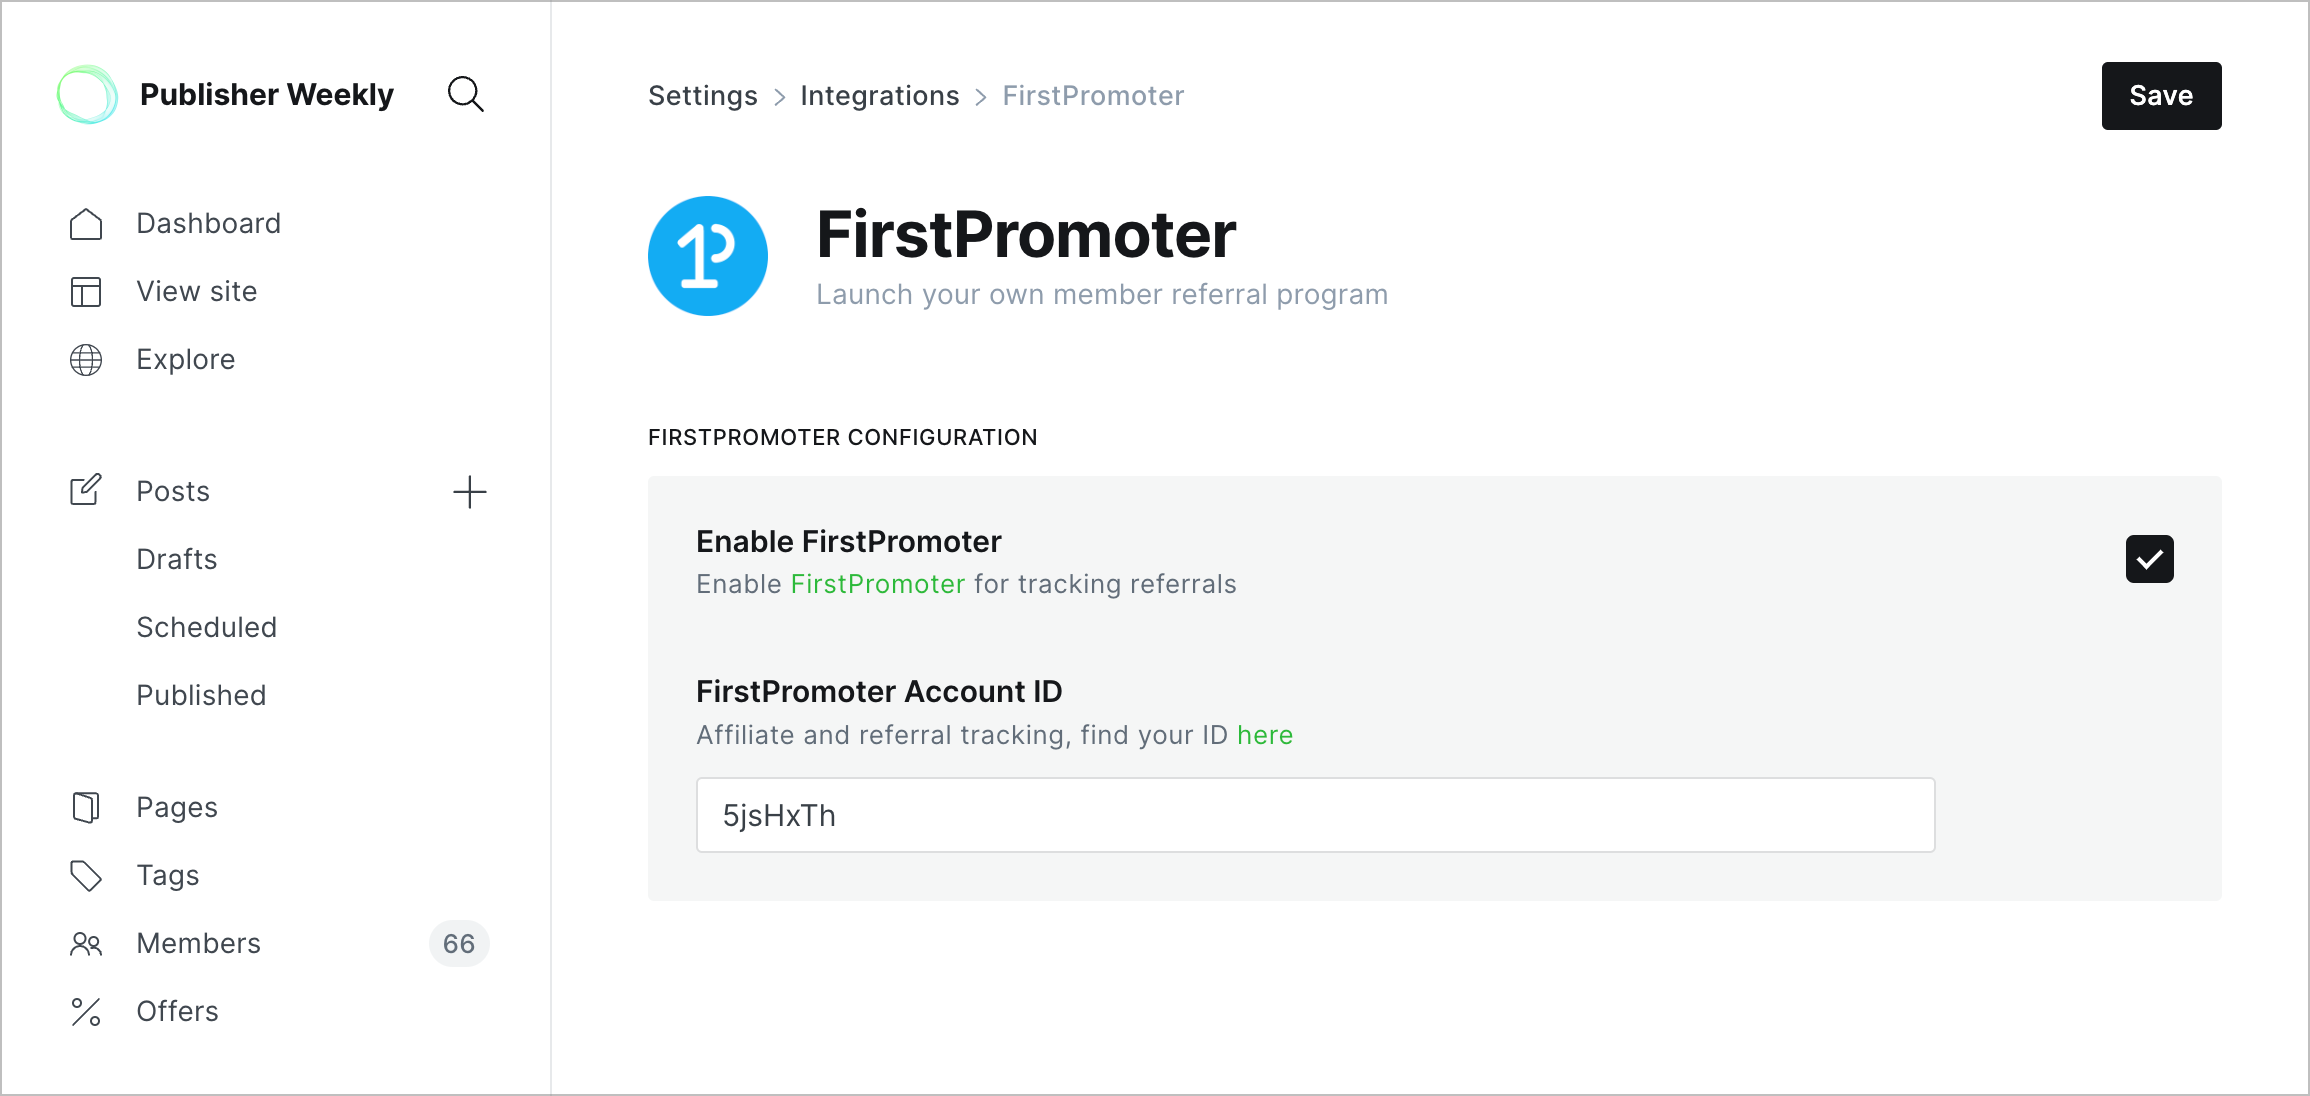Click the Members people icon

coord(86,944)
